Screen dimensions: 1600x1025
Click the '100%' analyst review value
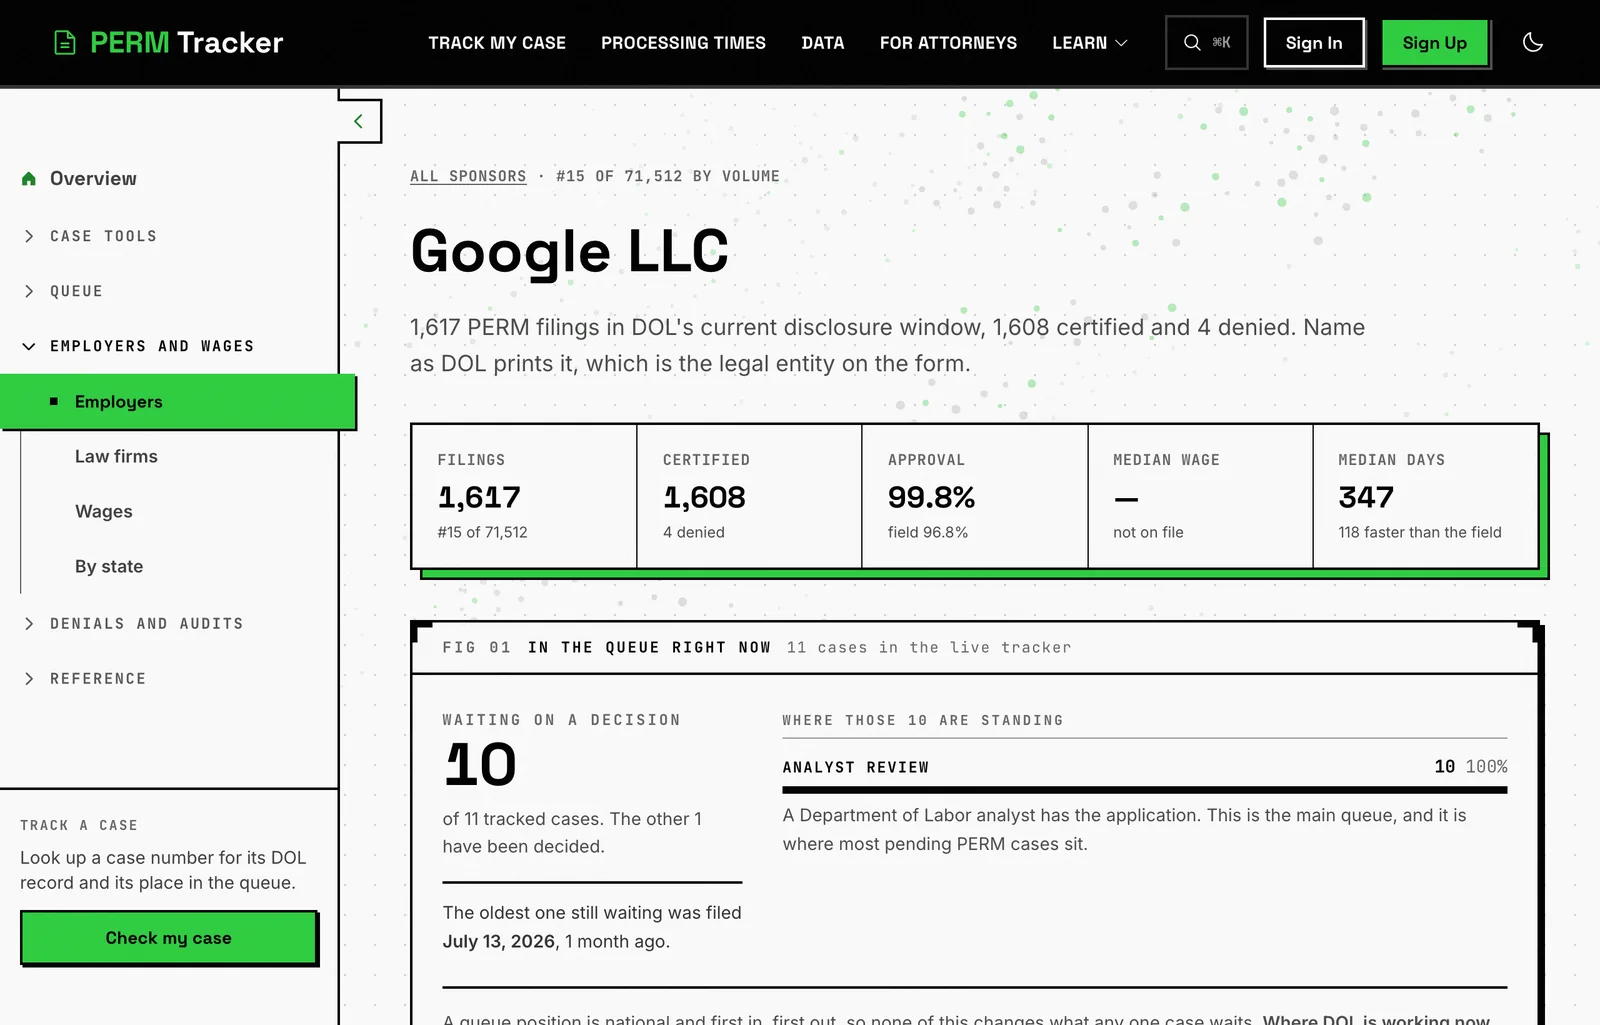coord(1486,766)
